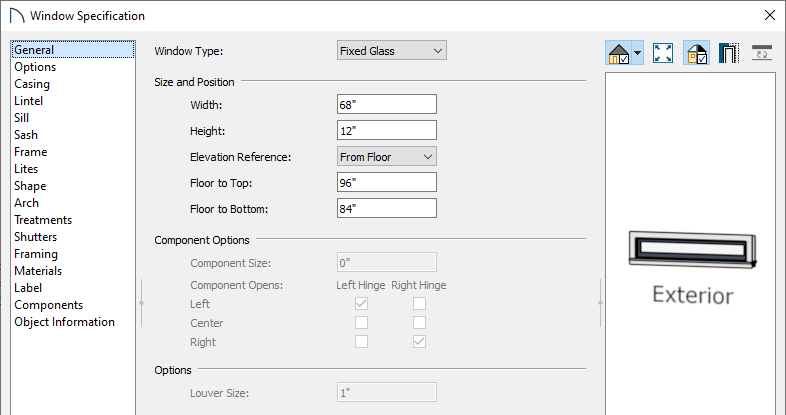Toggle the Left component Left Hinge checkbox
This screenshot has width=786, height=415.
click(361, 304)
